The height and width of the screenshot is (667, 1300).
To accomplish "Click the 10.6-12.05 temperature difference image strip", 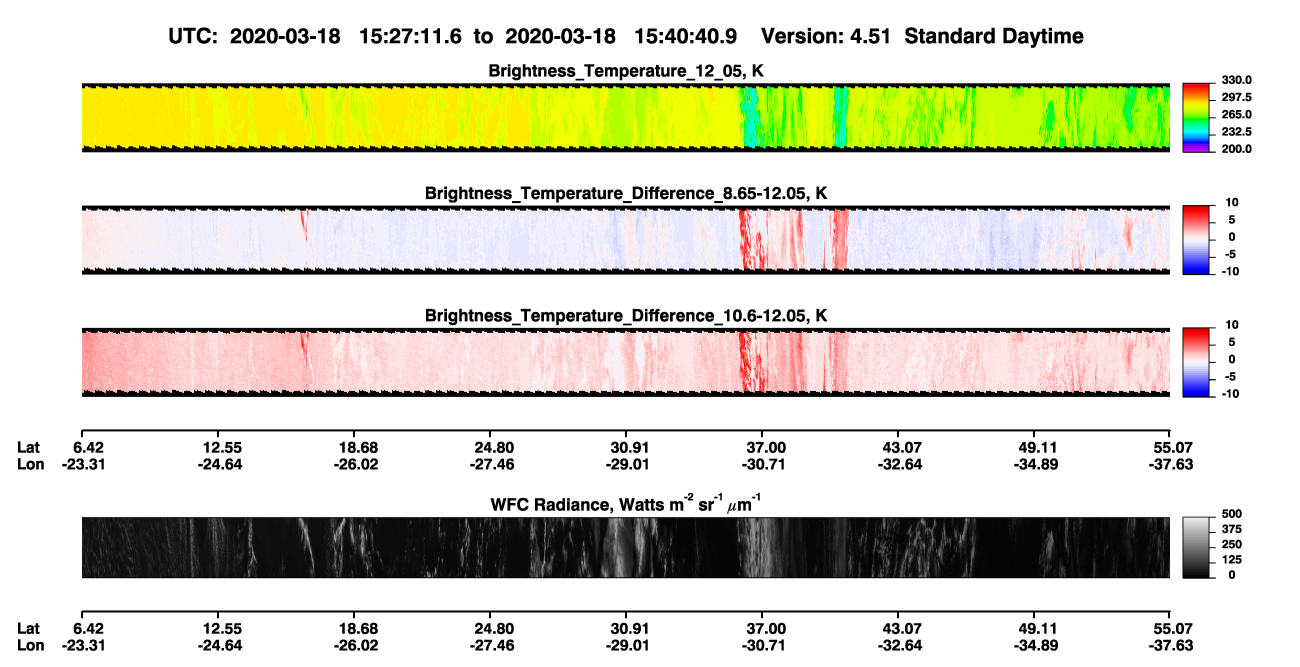I will point(626,362).
